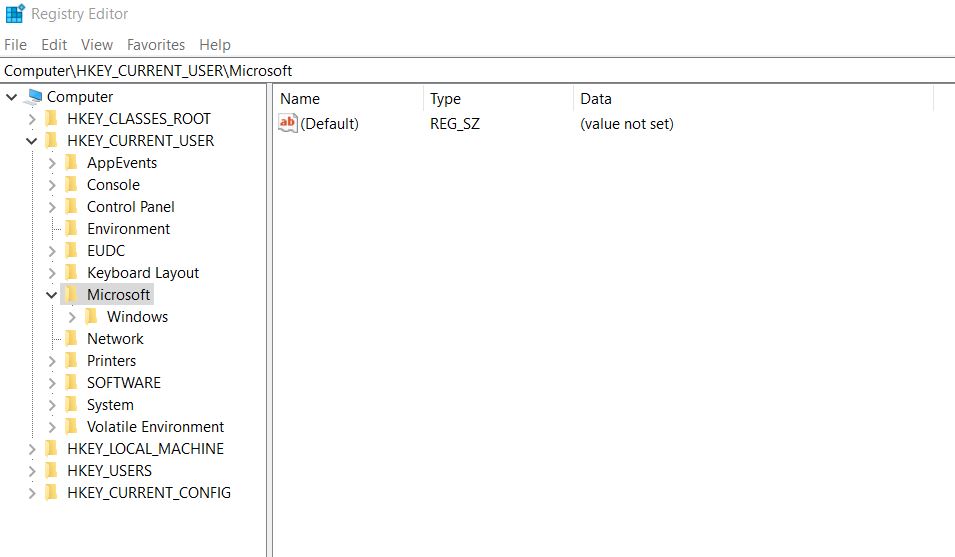955x557 pixels.
Task: Expand the Console key
Action: pos(52,185)
